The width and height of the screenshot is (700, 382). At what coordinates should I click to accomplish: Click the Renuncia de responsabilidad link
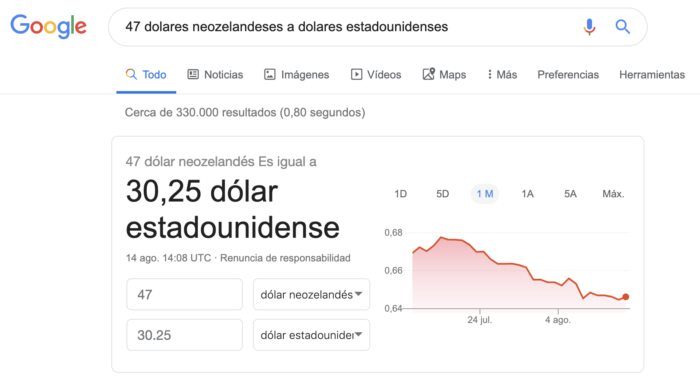click(285, 258)
